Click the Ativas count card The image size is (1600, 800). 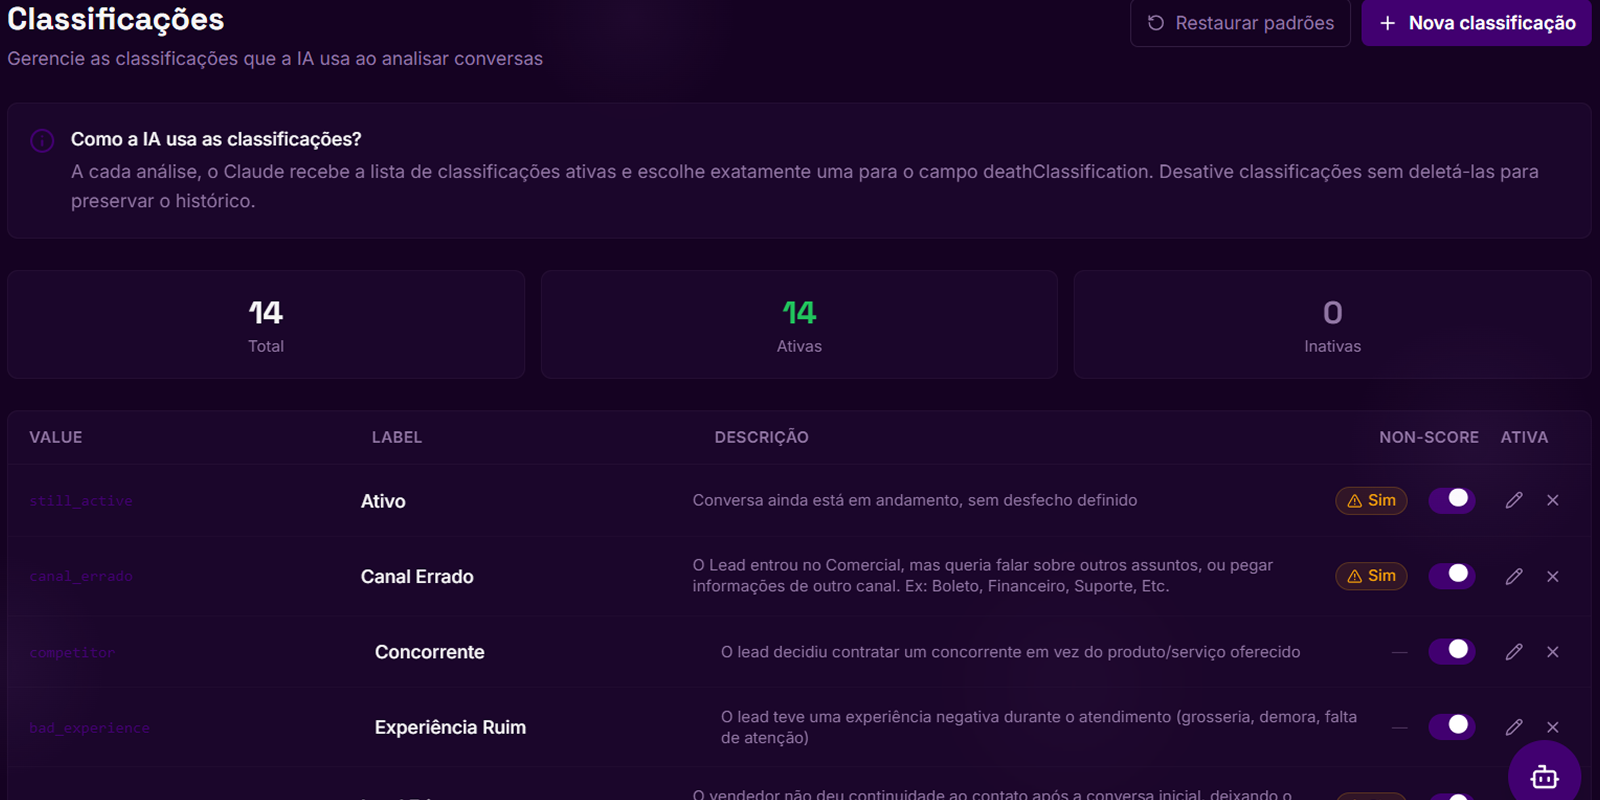point(799,324)
